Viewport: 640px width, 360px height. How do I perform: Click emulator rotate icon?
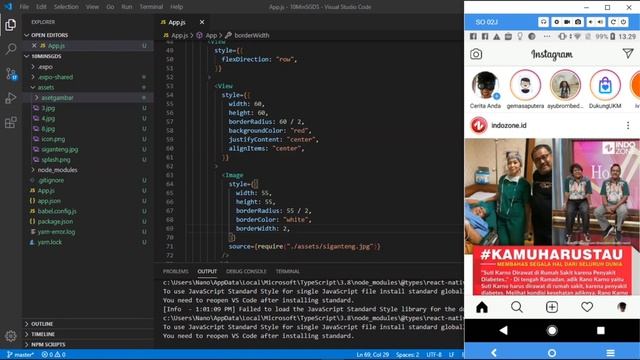click(x=613, y=22)
